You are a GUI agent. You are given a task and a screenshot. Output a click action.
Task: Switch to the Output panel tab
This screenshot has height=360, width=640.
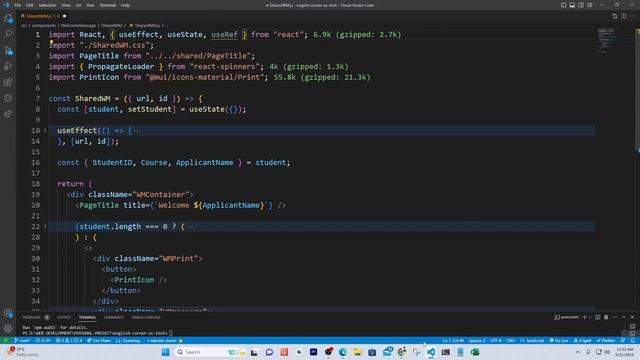click(x=64, y=317)
